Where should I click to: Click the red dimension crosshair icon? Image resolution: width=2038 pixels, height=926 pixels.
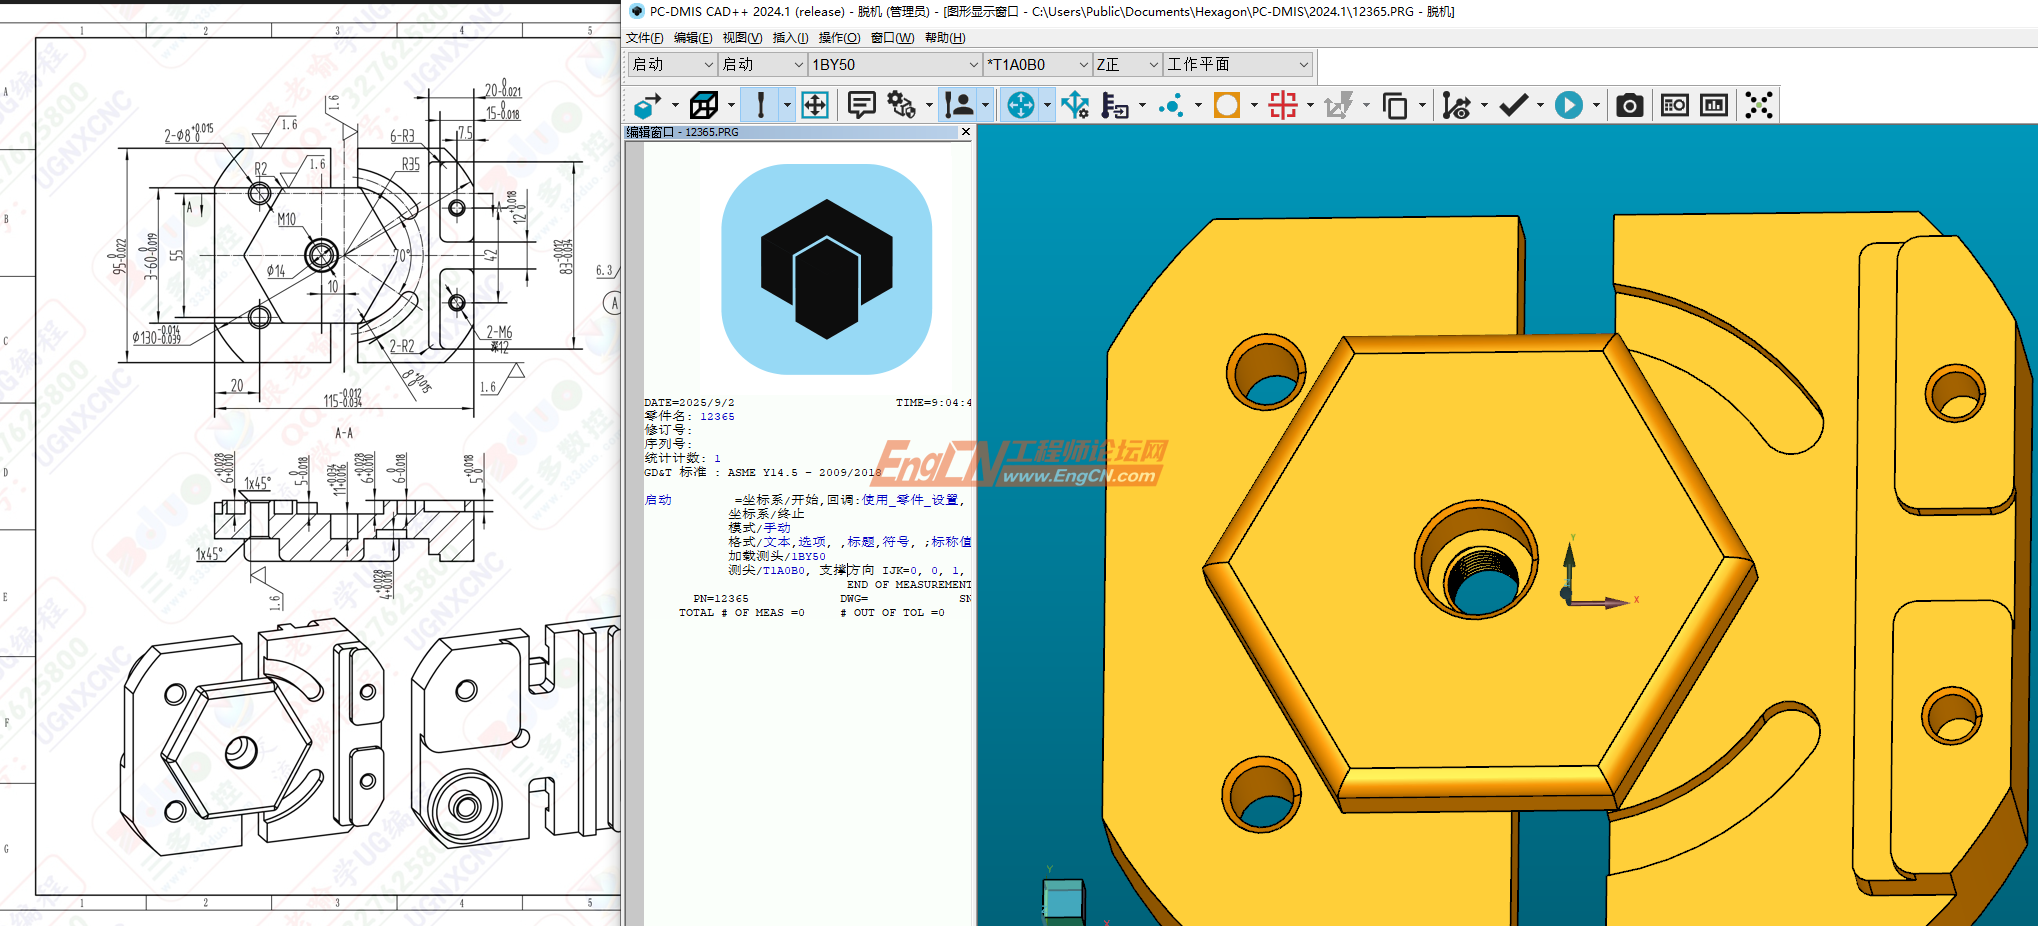coord(1283,105)
